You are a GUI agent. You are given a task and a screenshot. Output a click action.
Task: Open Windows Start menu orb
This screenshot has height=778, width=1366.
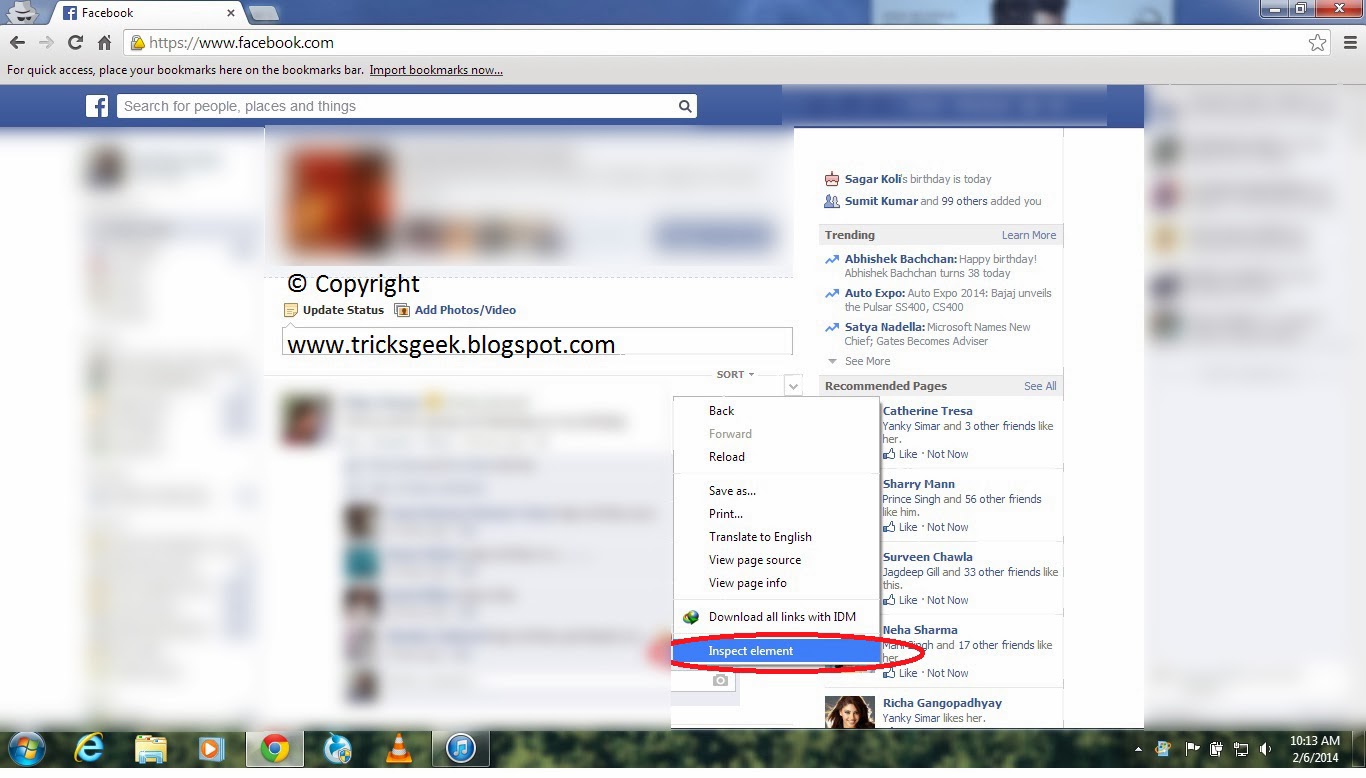pyautogui.click(x=26, y=748)
